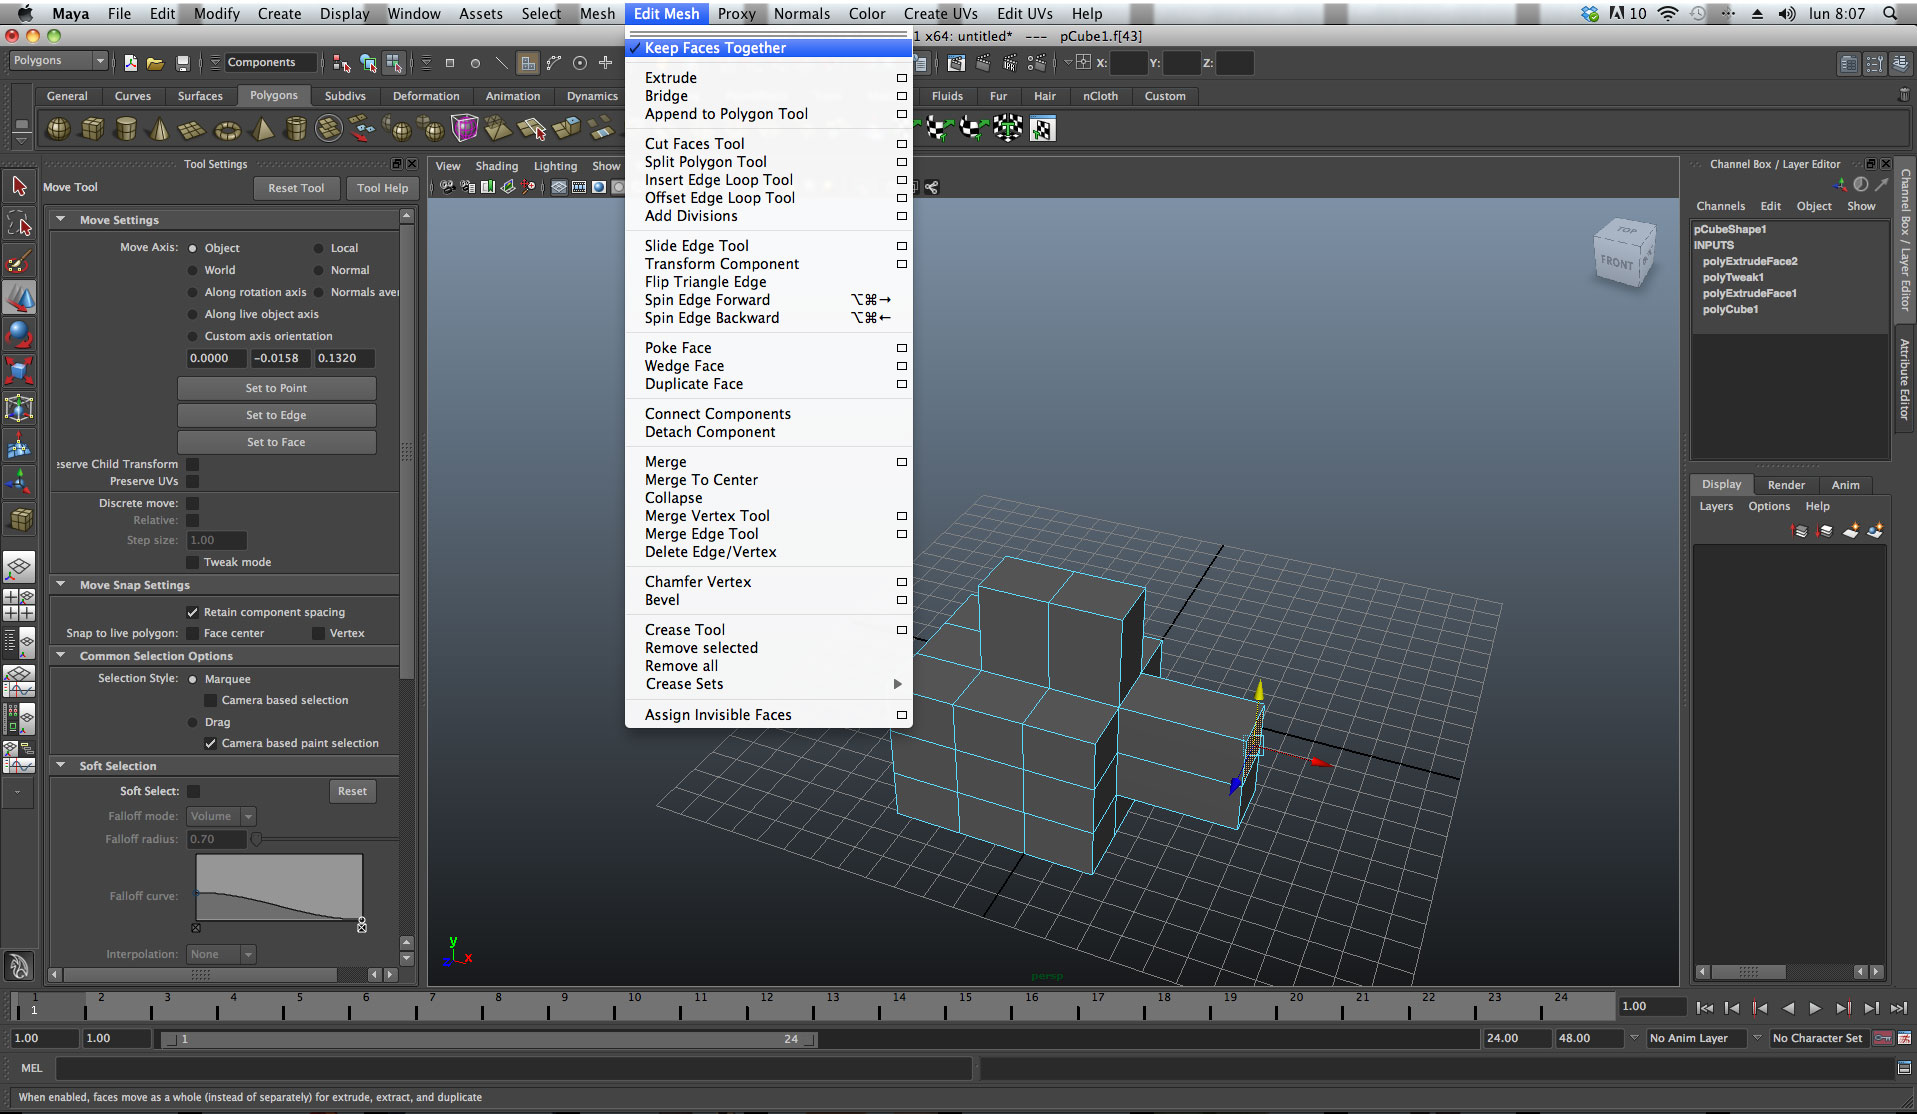
Task: Open the Extrude options box
Action: 902,78
